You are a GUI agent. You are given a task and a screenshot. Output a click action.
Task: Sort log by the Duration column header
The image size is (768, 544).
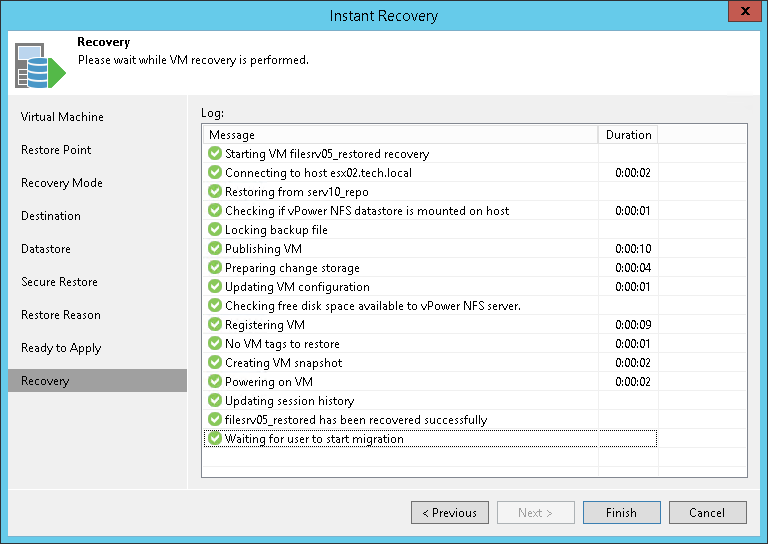pos(628,135)
